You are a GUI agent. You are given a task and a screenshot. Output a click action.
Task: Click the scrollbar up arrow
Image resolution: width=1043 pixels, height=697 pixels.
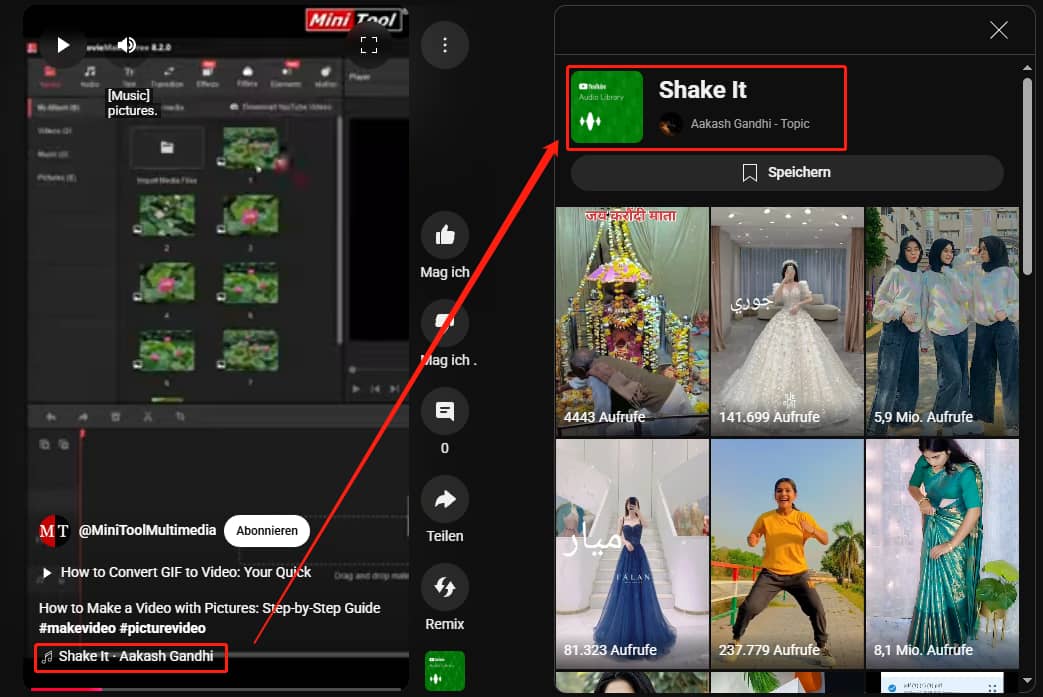tap(1027, 68)
